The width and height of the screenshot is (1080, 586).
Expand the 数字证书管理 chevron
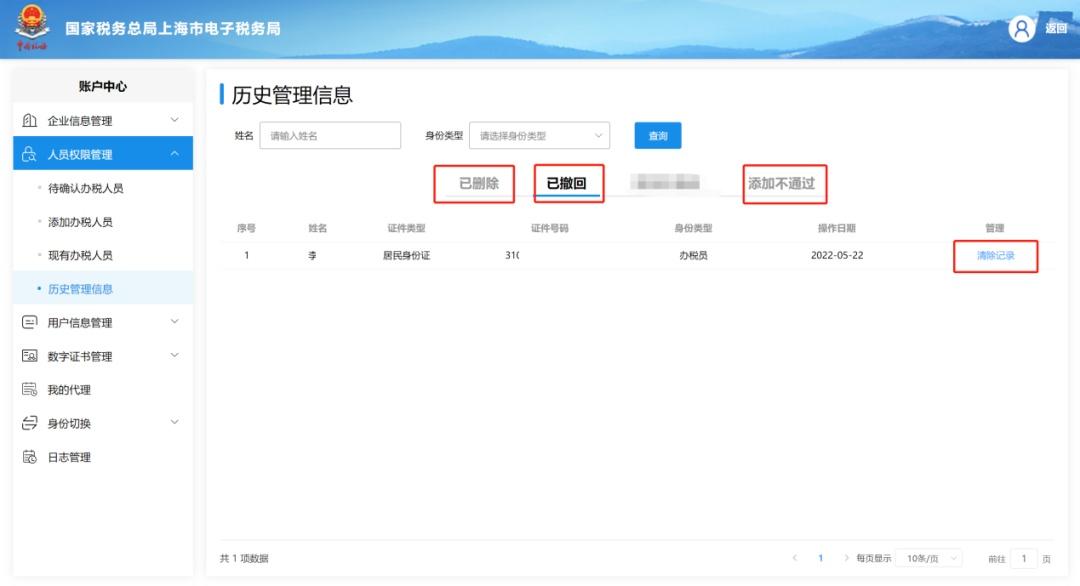pos(174,355)
